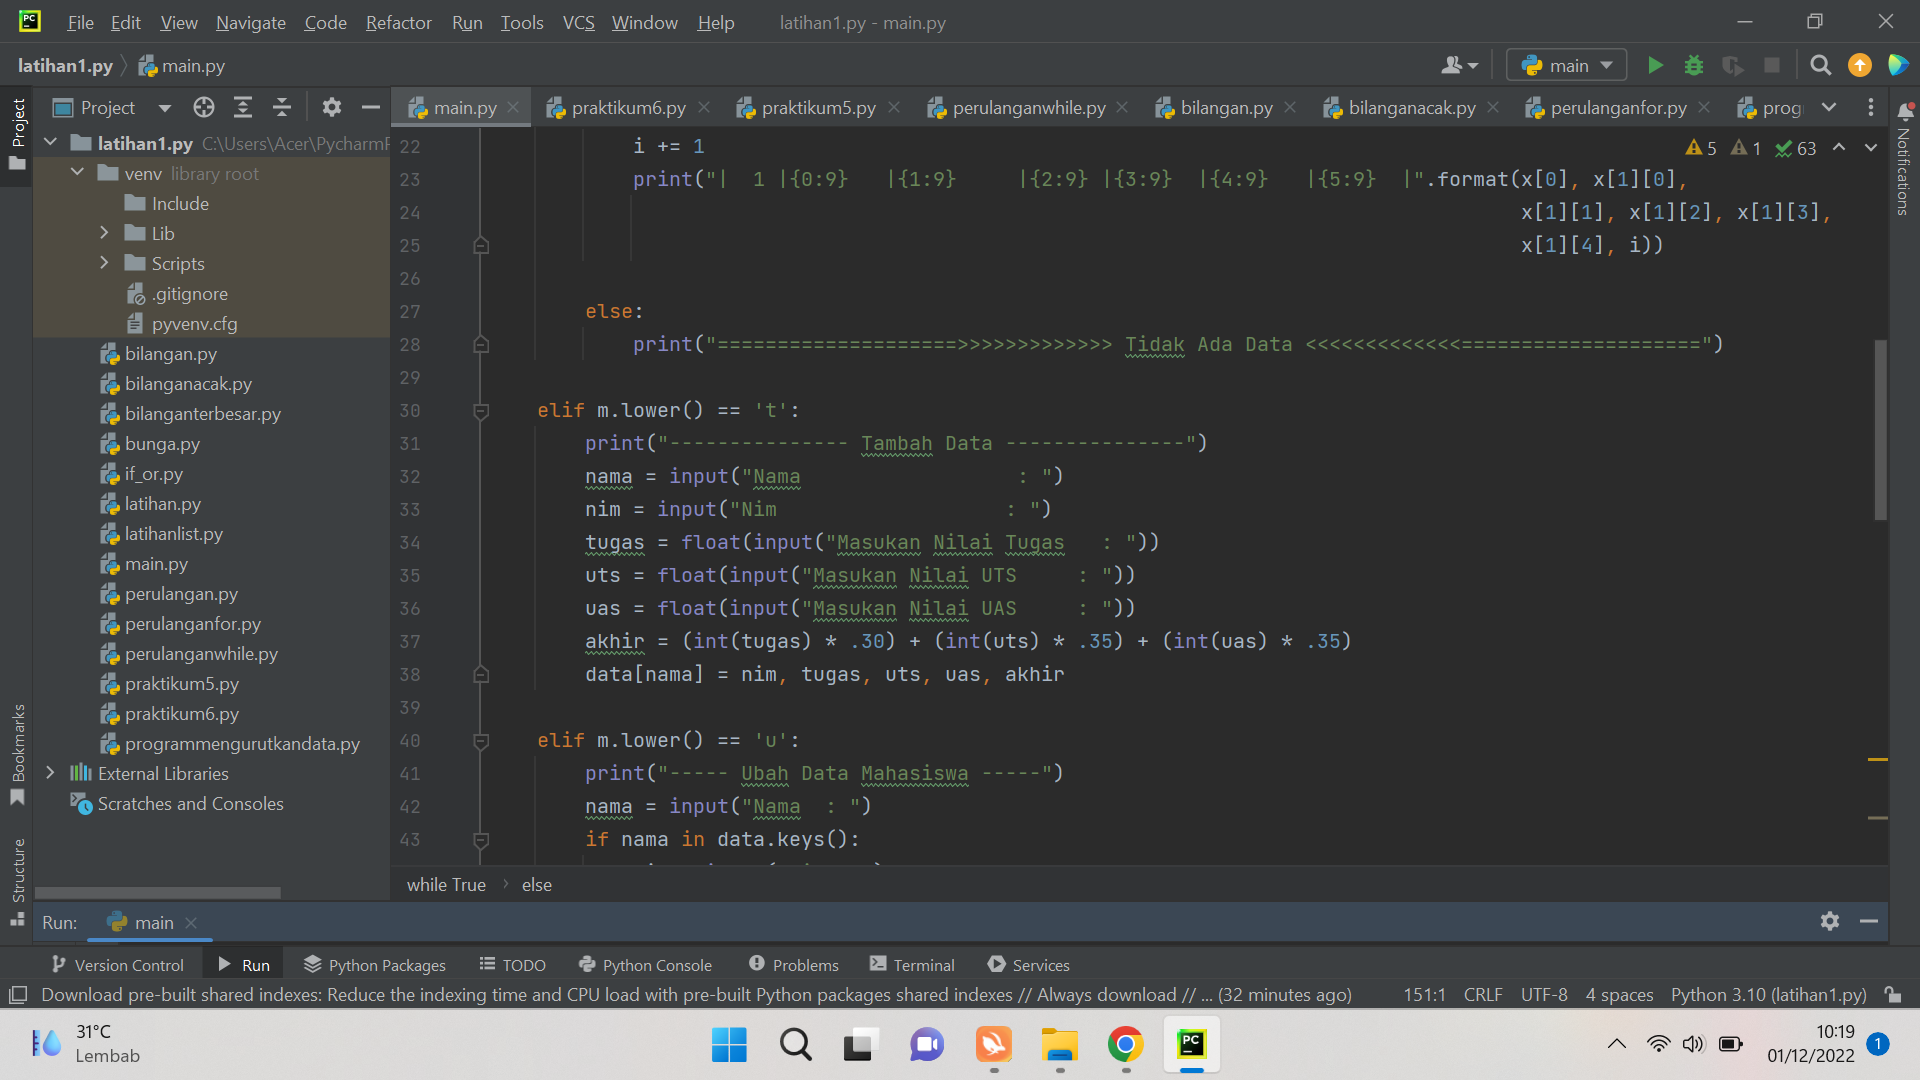
Task: Toggle the Bookmarks tool window
Action: (x=18, y=754)
